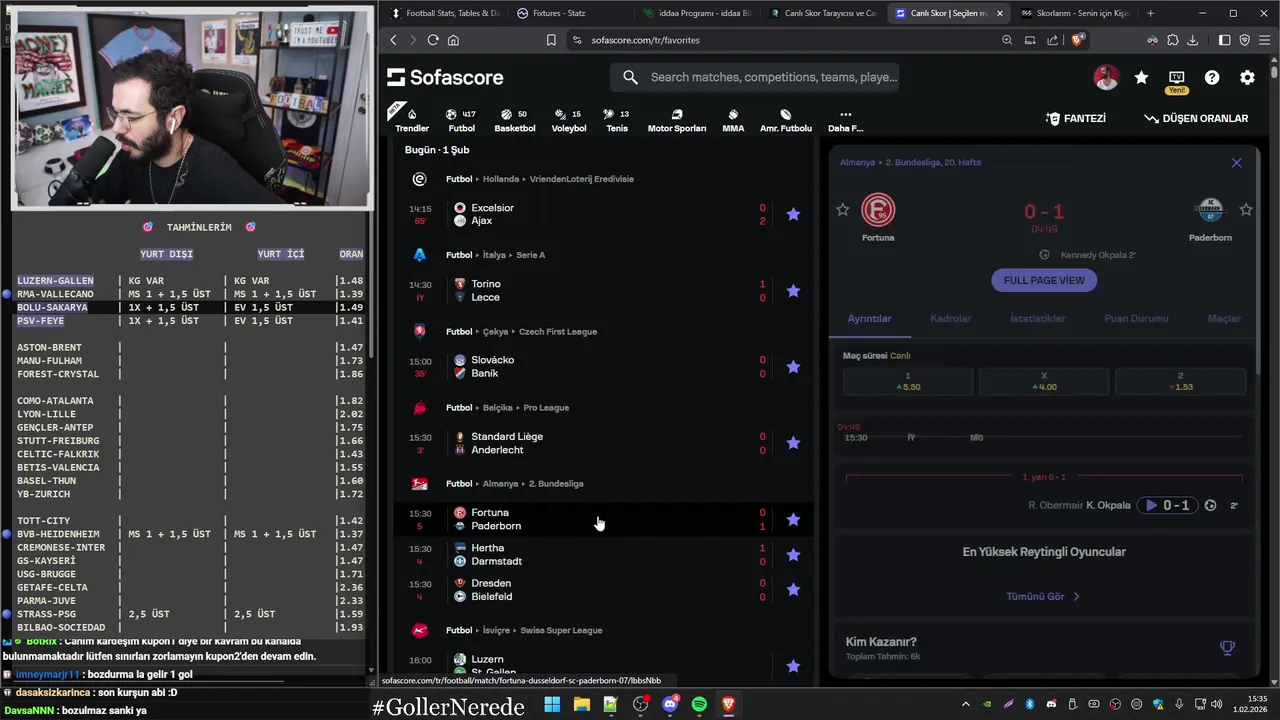Go to browser home page
Screen dimensions: 1280x720
453,40
